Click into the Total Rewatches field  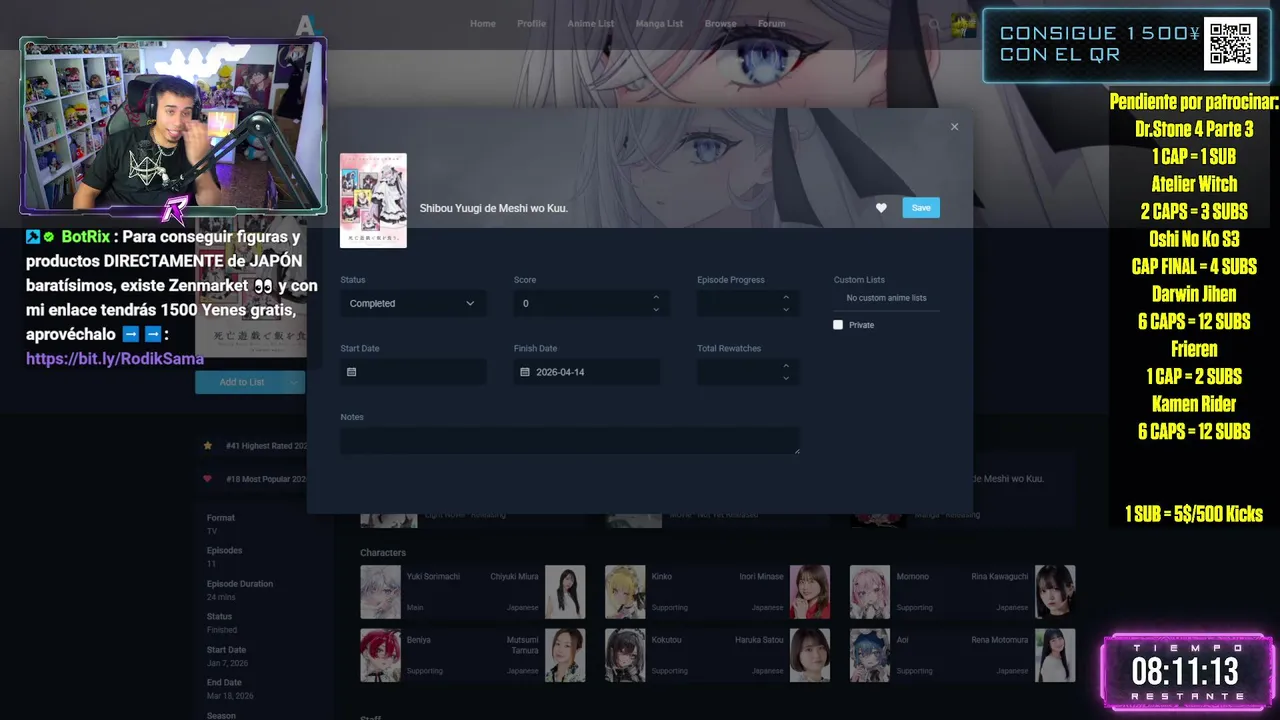748,372
